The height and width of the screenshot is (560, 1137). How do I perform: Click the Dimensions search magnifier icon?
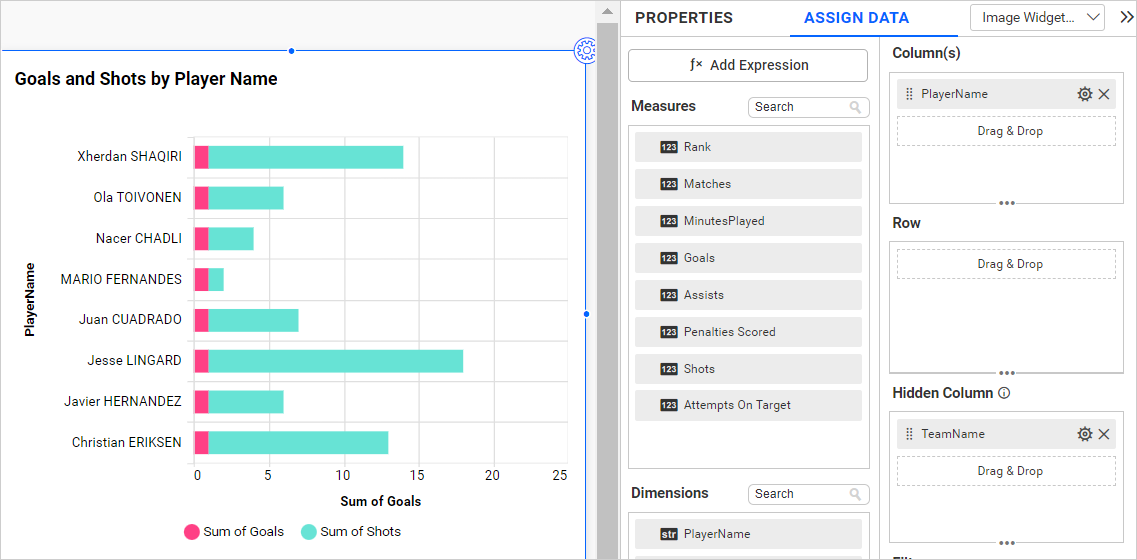pos(855,494)
